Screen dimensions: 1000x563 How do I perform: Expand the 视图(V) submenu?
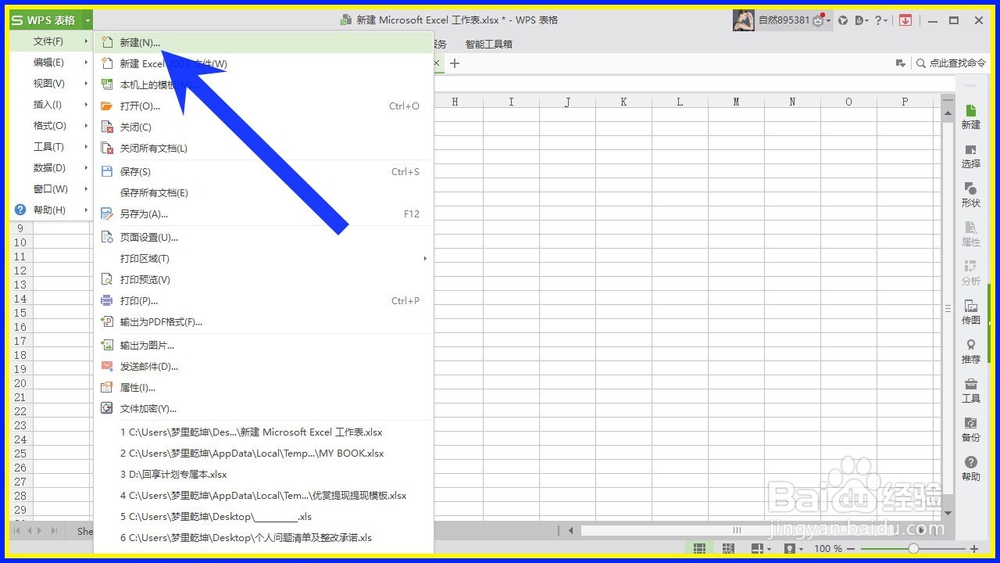click(85, 84)
